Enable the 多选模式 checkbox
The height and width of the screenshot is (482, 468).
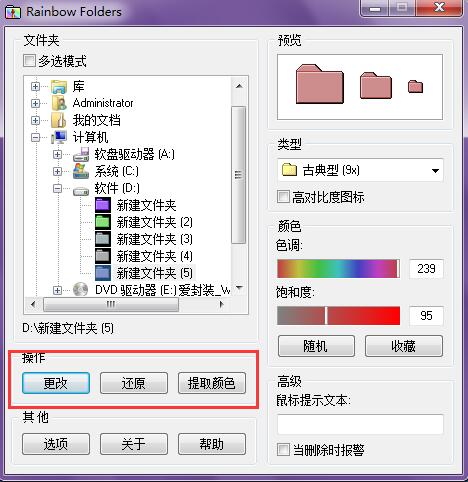29,61
